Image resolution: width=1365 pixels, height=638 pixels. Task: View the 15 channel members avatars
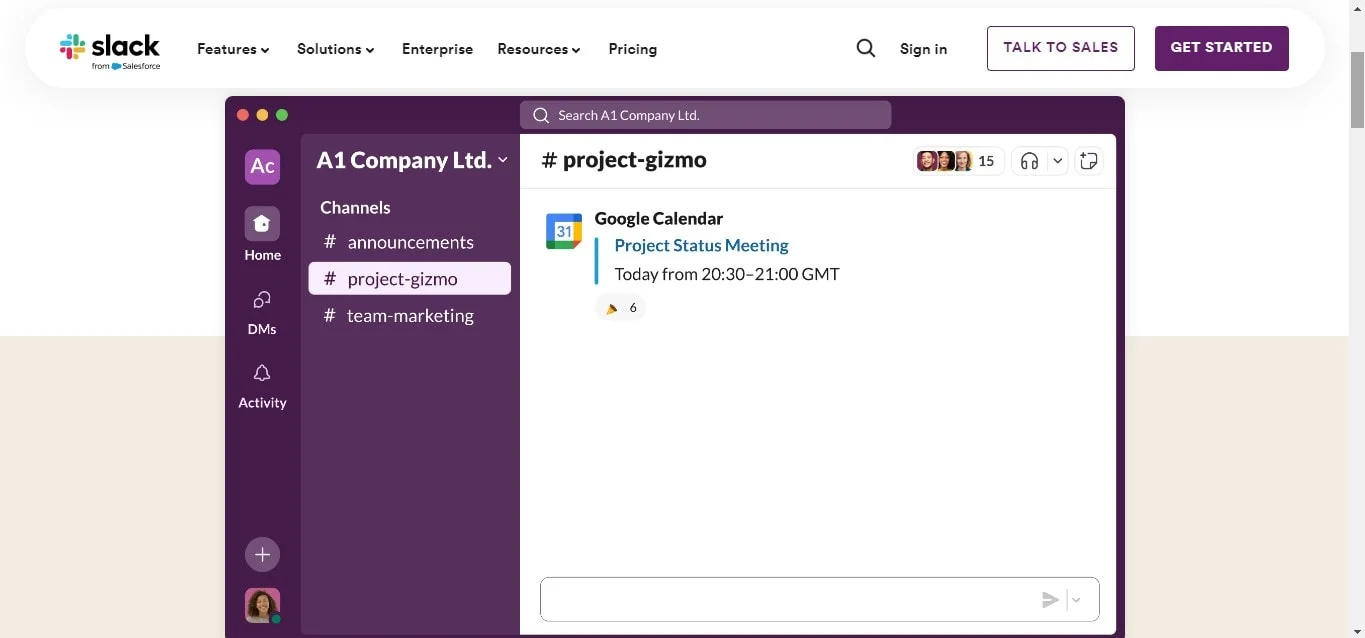coord(958,161)
